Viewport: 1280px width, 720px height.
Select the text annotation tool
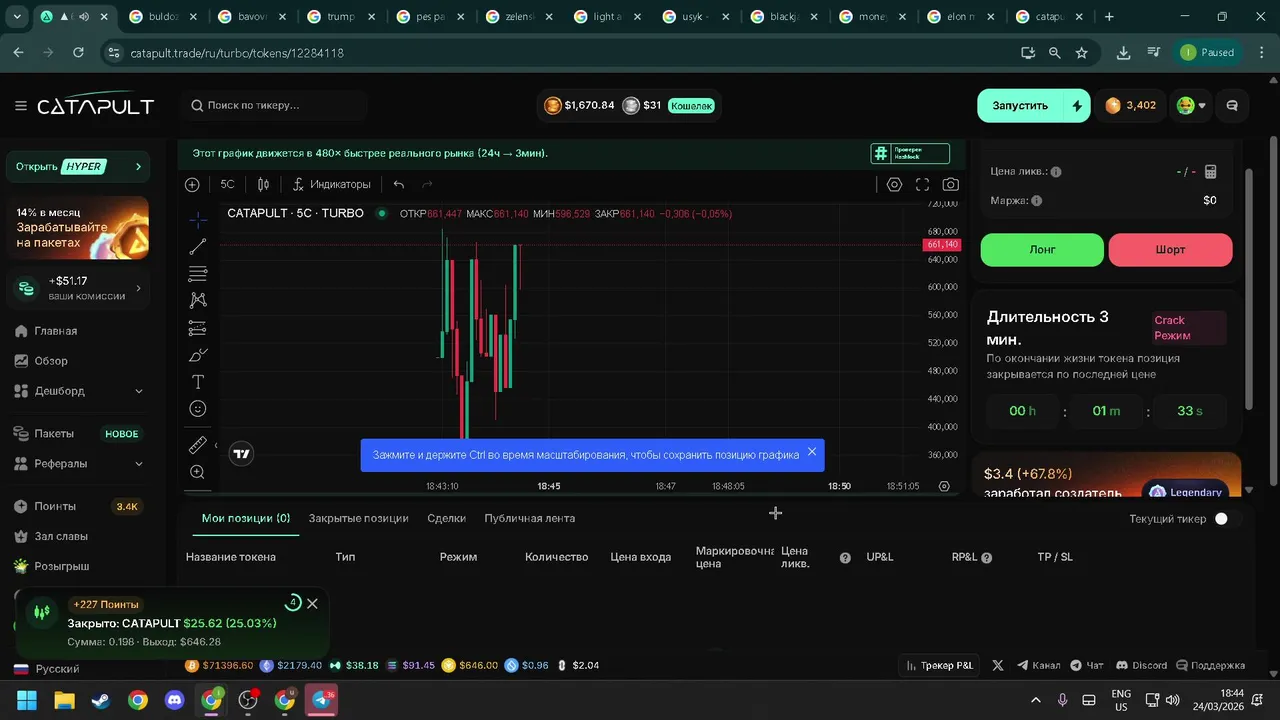pos(198,382)
